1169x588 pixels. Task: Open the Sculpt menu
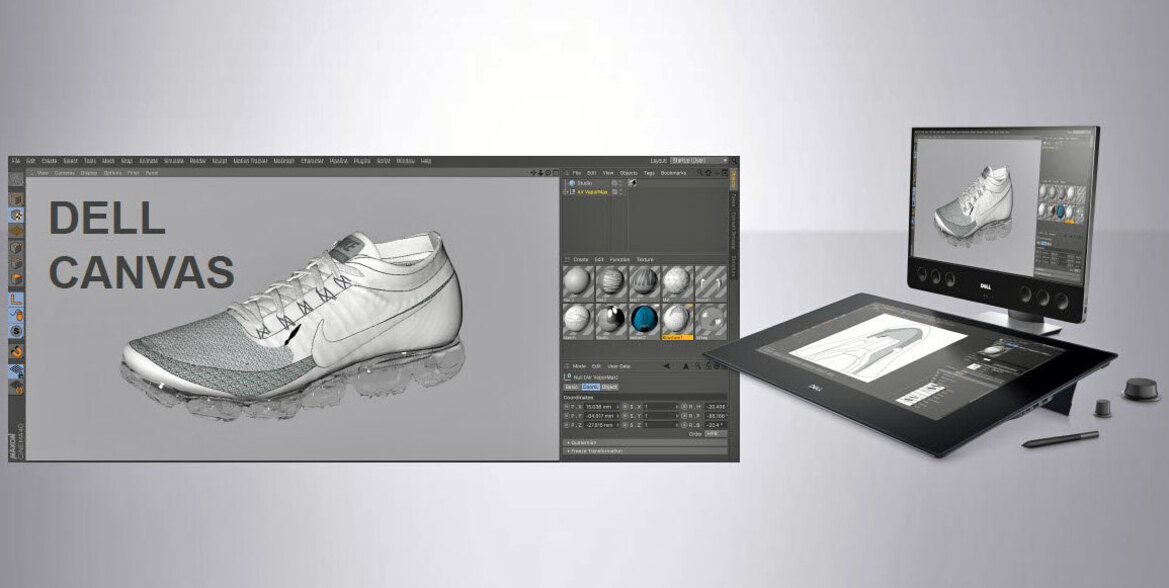219,161
